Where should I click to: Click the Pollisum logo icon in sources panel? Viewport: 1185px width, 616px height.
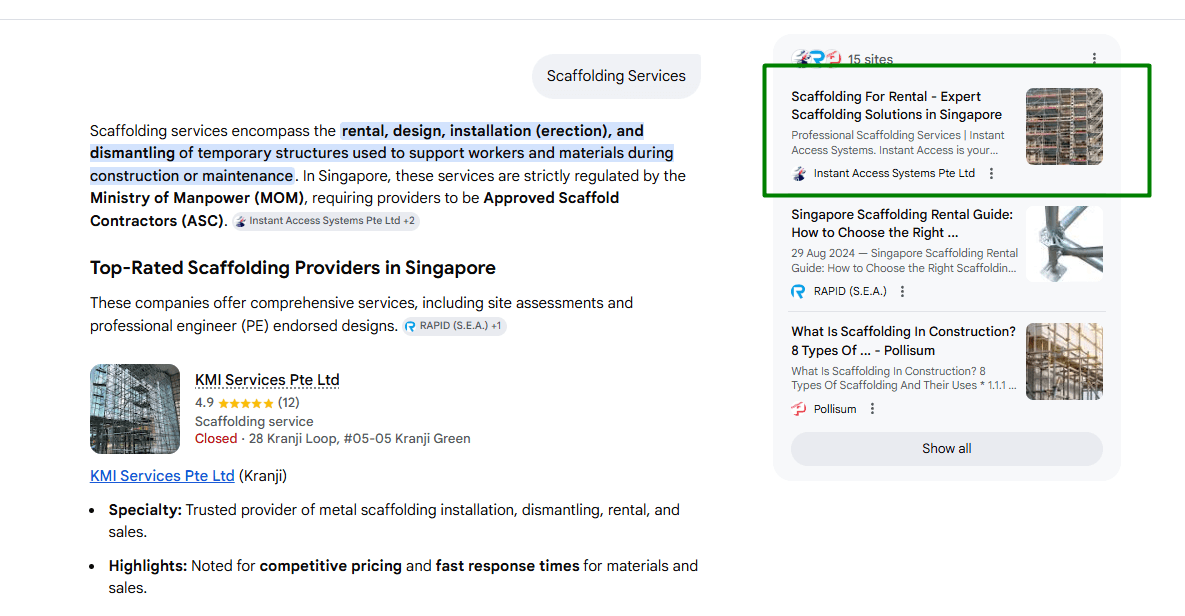[799, 409]
